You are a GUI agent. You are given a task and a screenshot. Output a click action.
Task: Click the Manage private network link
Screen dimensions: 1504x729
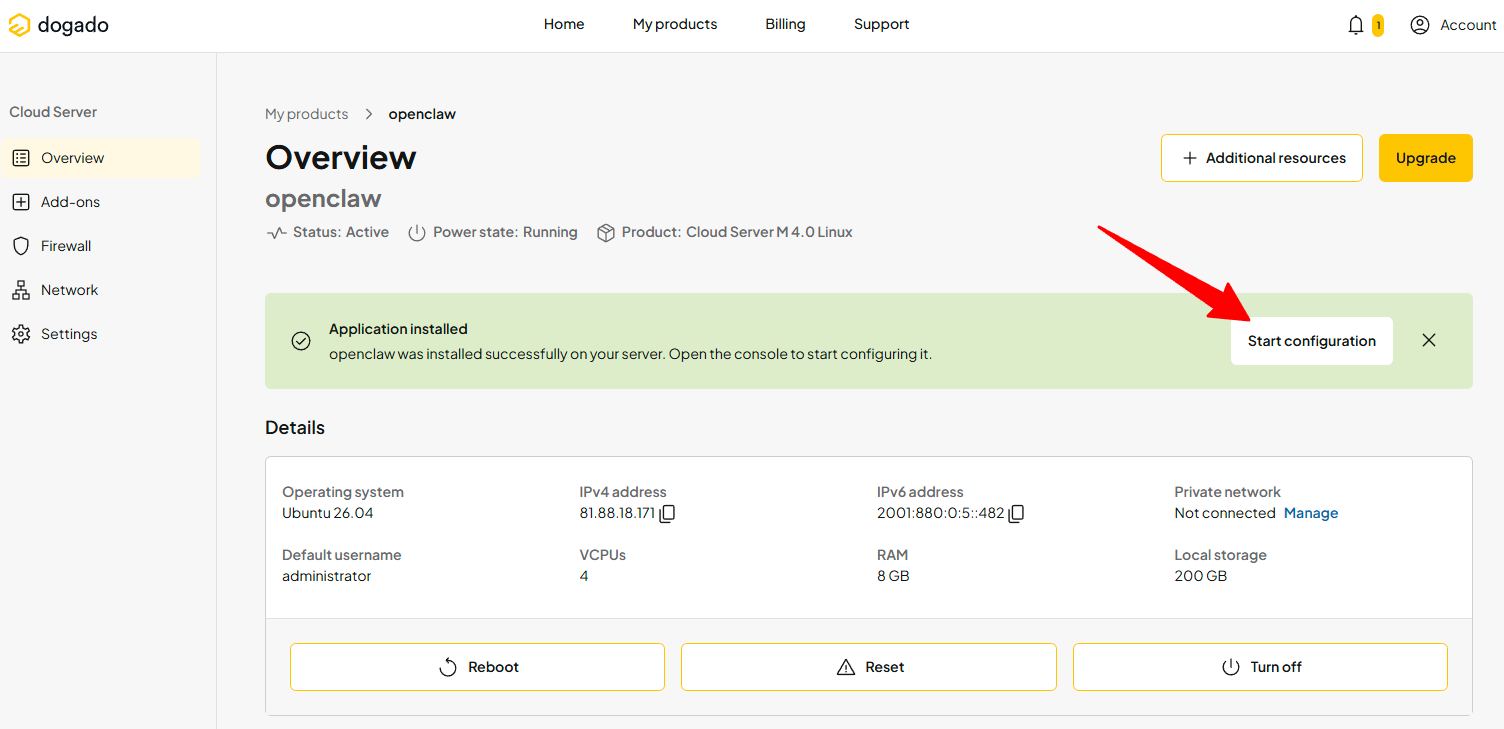1311,513
